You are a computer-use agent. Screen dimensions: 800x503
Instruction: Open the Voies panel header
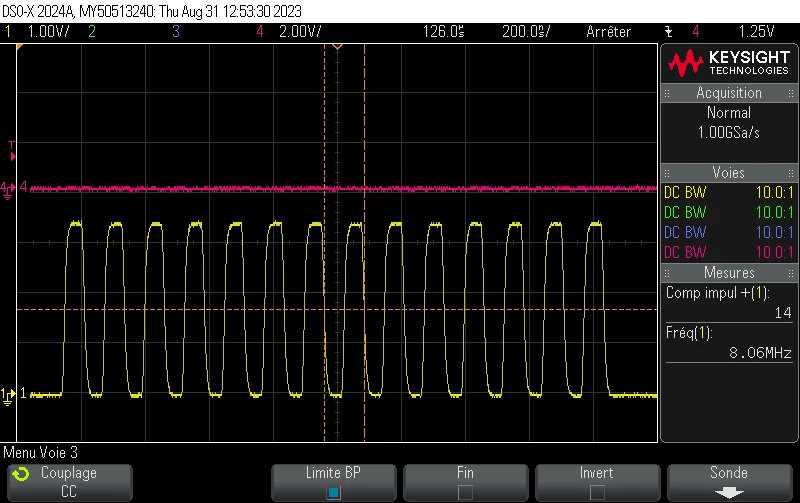(x=729, y=172)
